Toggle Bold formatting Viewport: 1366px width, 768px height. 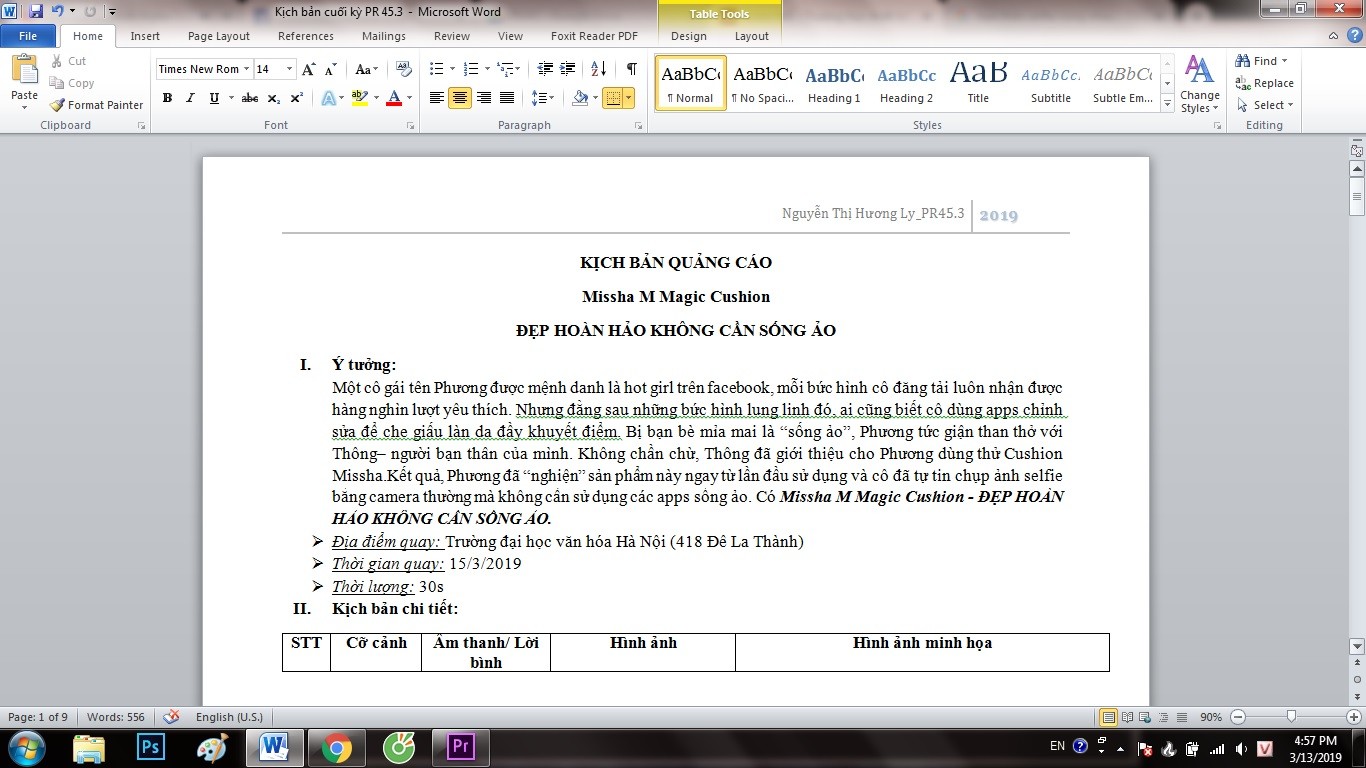(x=167, y=98)
